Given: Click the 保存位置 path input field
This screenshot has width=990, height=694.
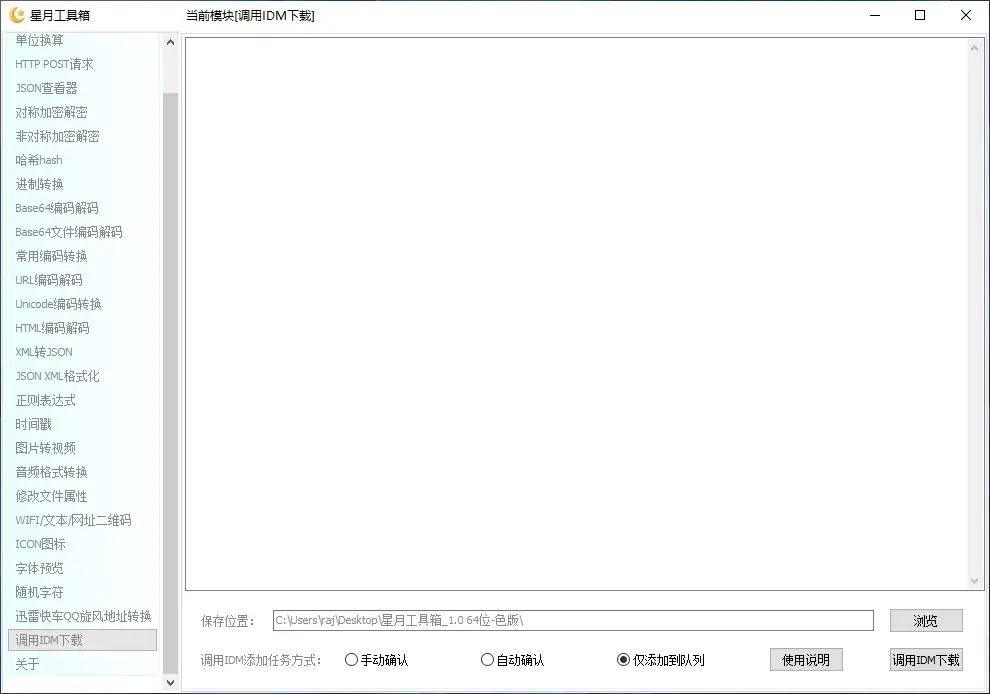Looking at the screenshot, I should (x=573, y=620).
